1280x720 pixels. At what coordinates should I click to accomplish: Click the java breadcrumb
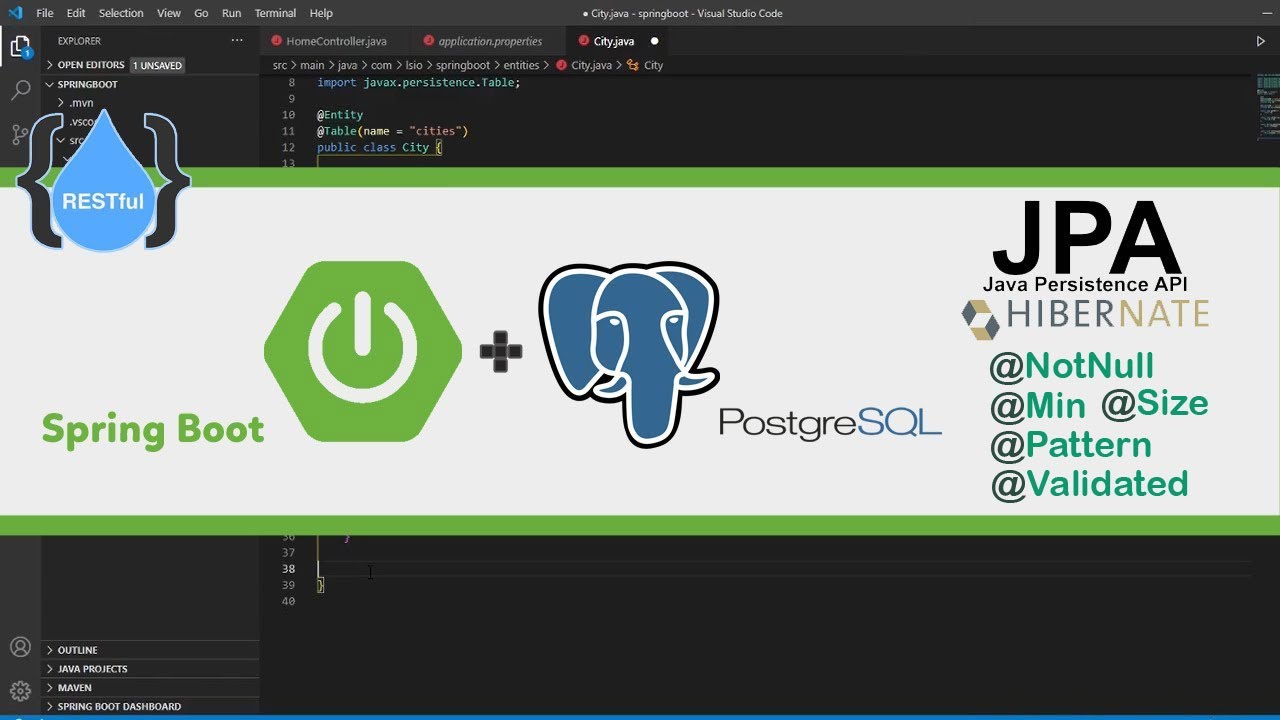[347, 65]
